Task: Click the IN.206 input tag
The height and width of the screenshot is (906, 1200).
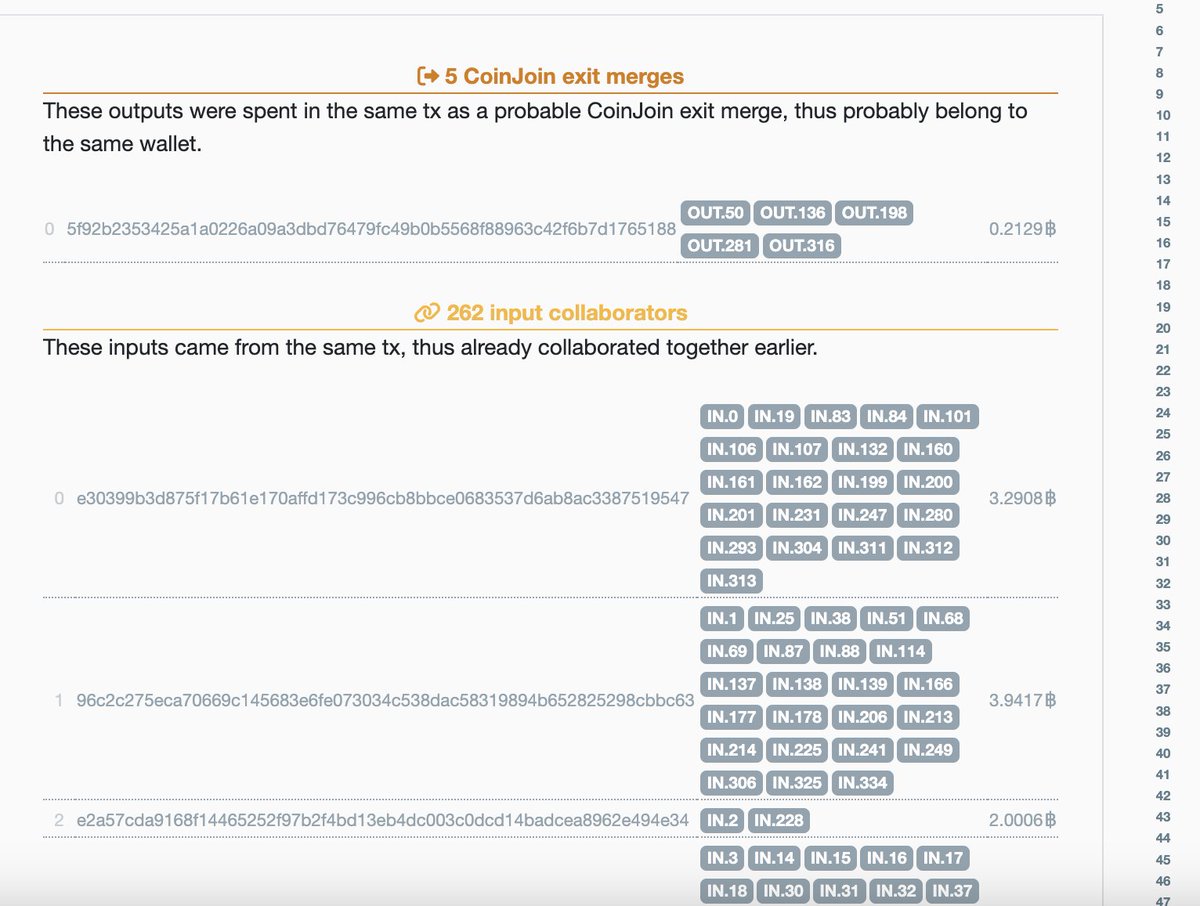Action: click(862, 718)
